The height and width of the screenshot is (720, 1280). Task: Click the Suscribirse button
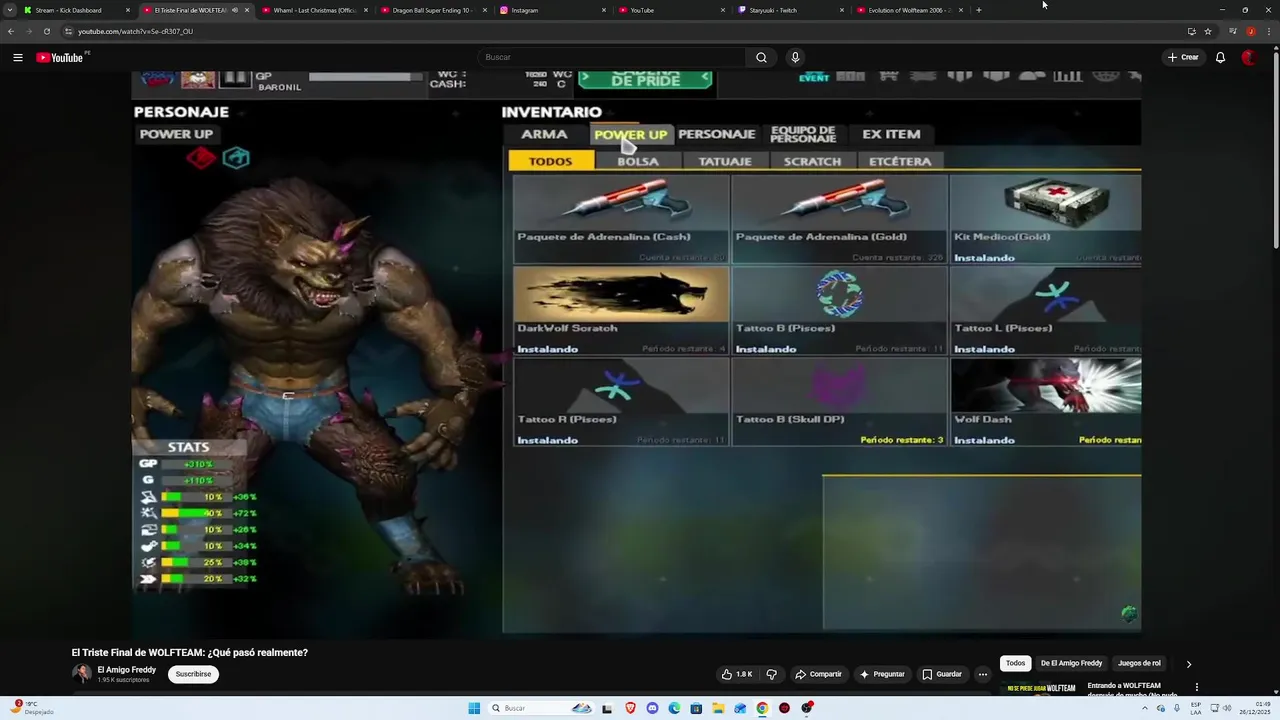[x=193, y=674]
